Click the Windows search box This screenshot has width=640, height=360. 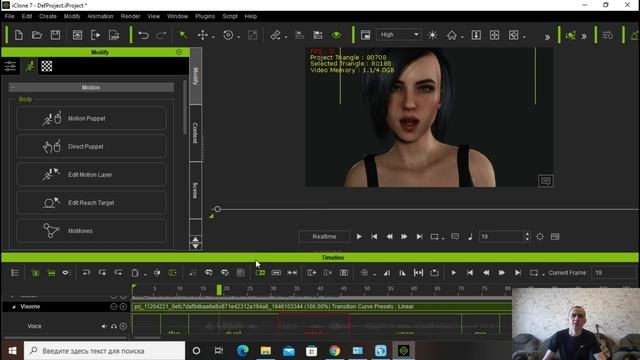(x=104, y=351)
